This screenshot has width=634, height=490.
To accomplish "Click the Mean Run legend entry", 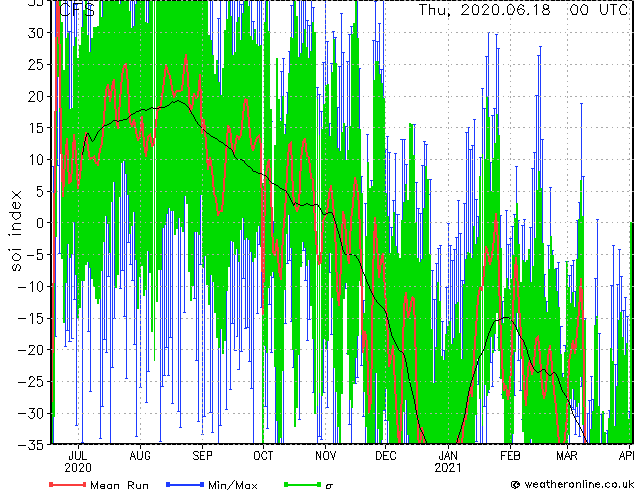I will [x=119, y=485].
